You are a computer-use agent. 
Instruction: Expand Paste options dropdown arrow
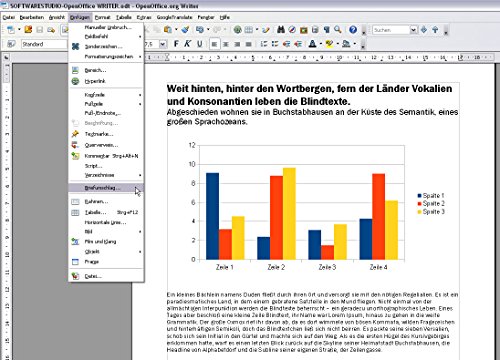[x=176, y=30]
